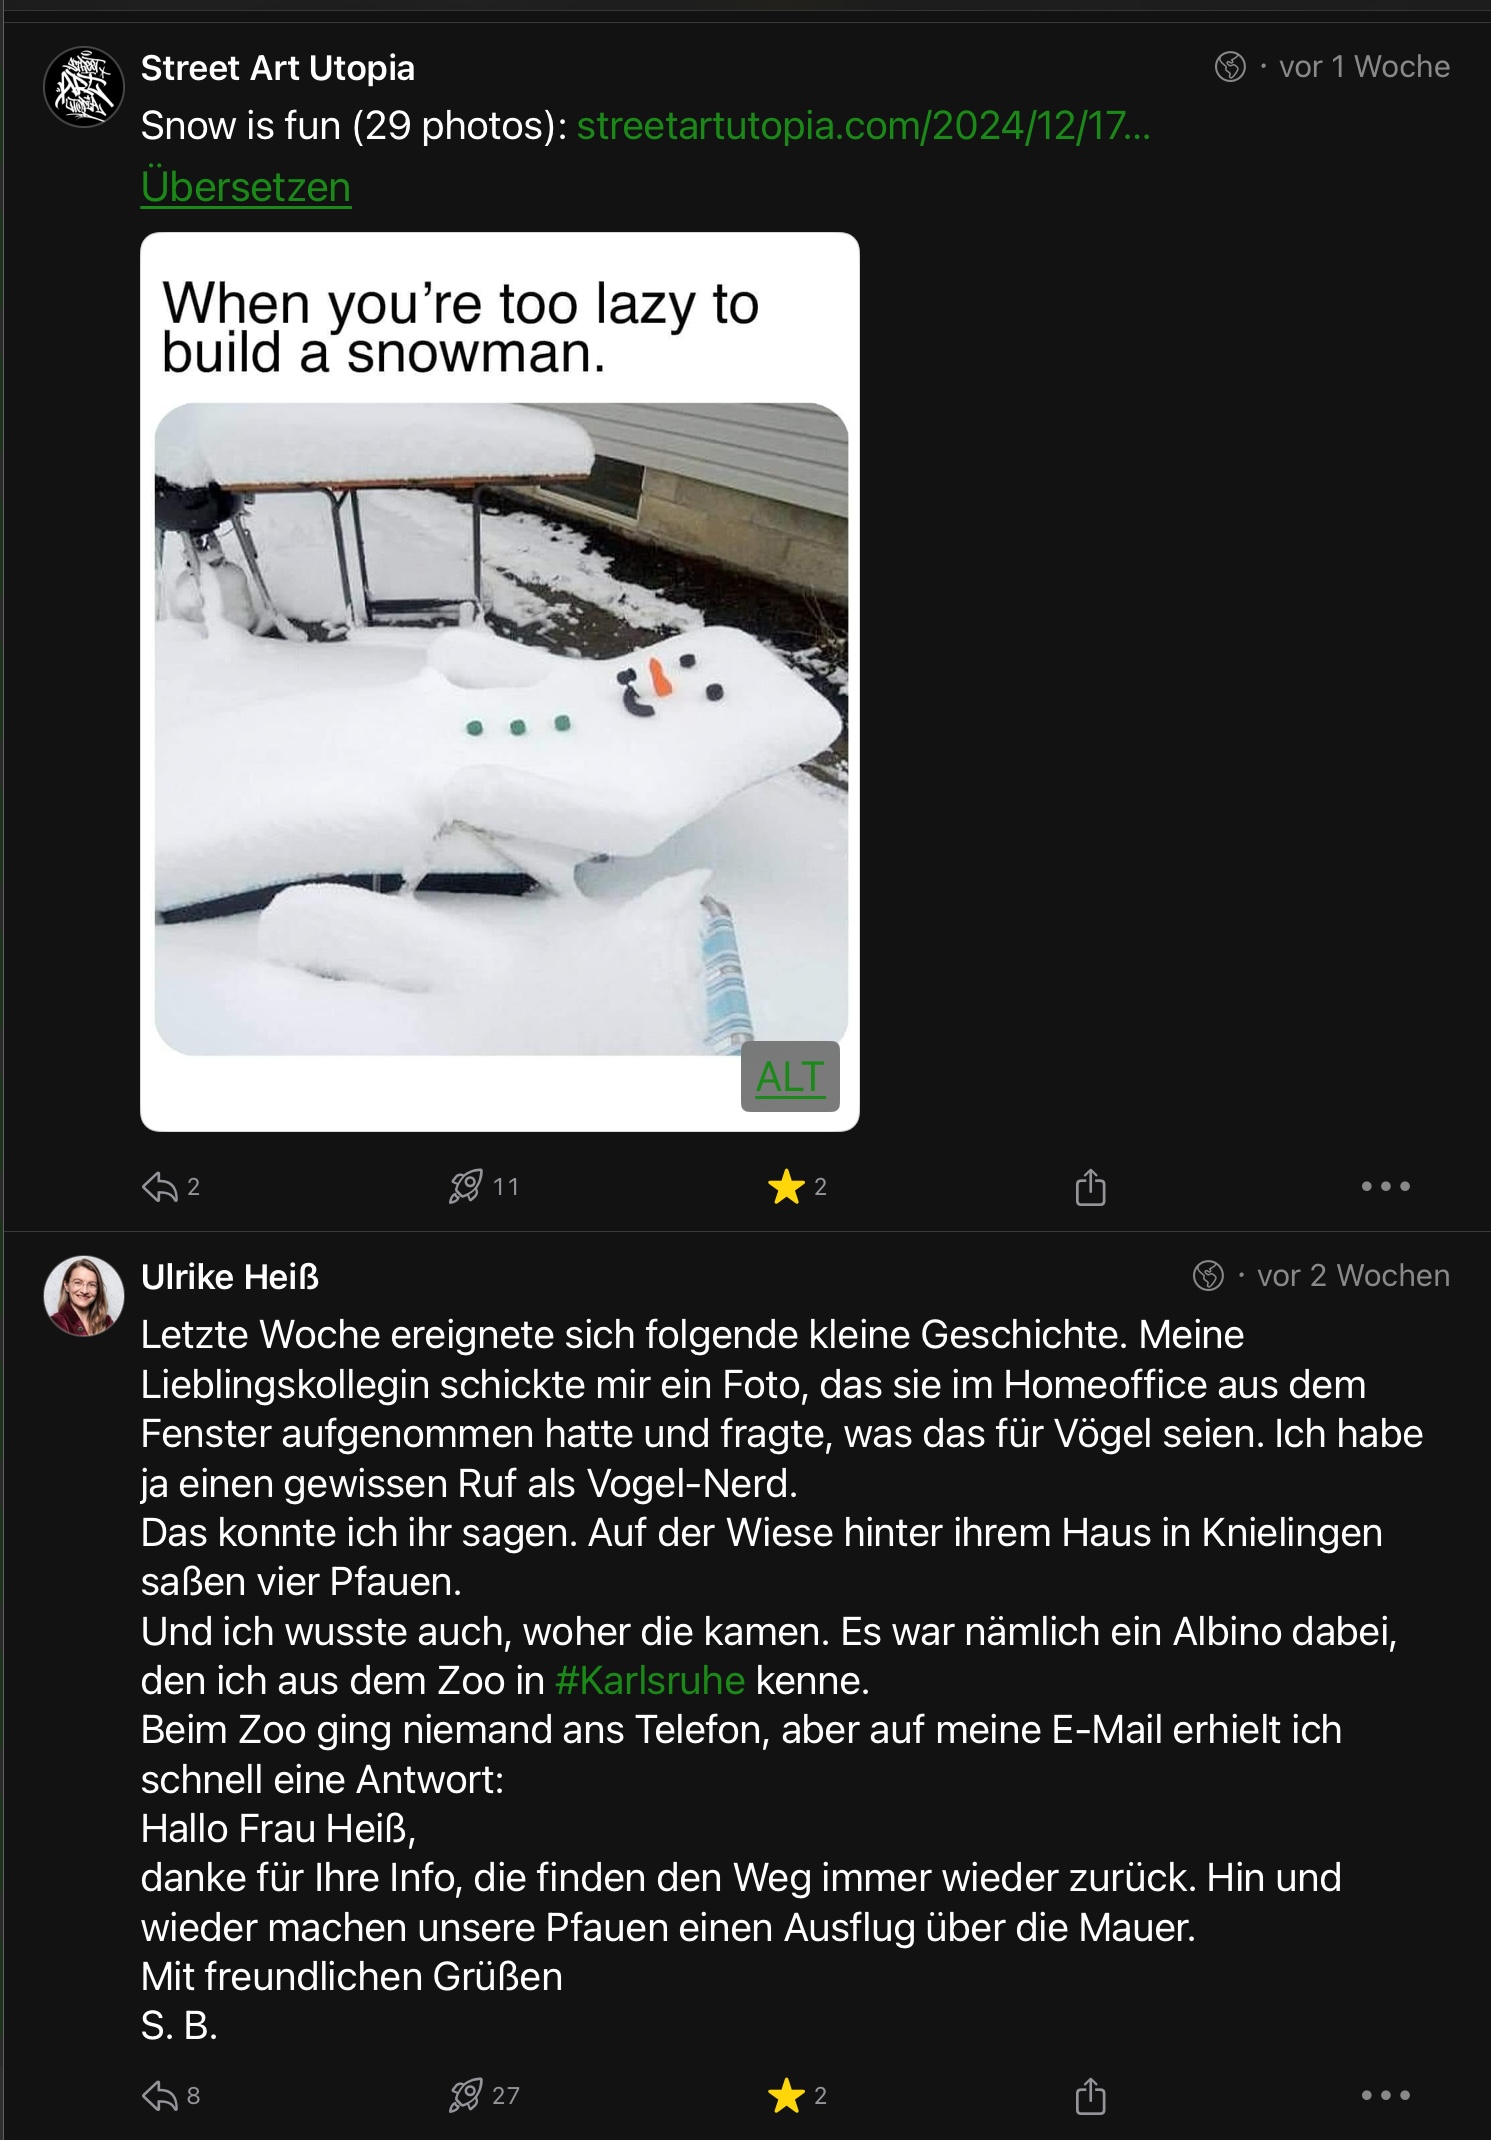The width and height of the screenshot is (1491, 2140).
Task: Click the public visibility globe on snowman post
Action: (1230, 67)
